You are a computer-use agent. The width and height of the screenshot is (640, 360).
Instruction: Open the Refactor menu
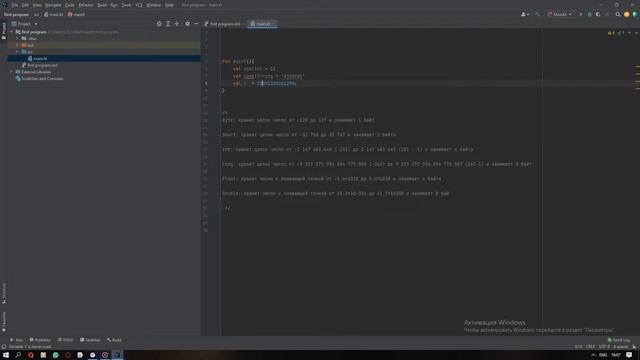pyautogui.click(x=86, y=5)
